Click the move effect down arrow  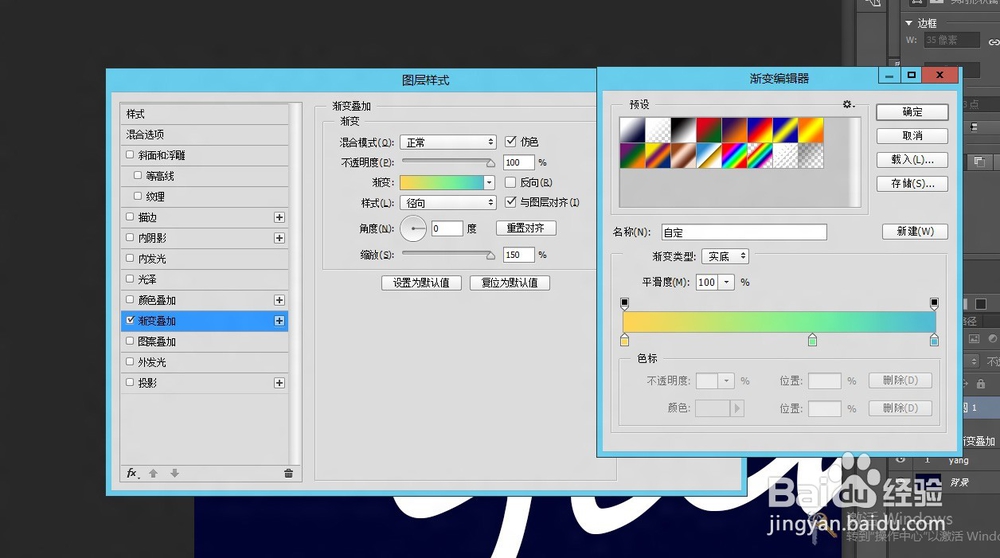[174, 473]
